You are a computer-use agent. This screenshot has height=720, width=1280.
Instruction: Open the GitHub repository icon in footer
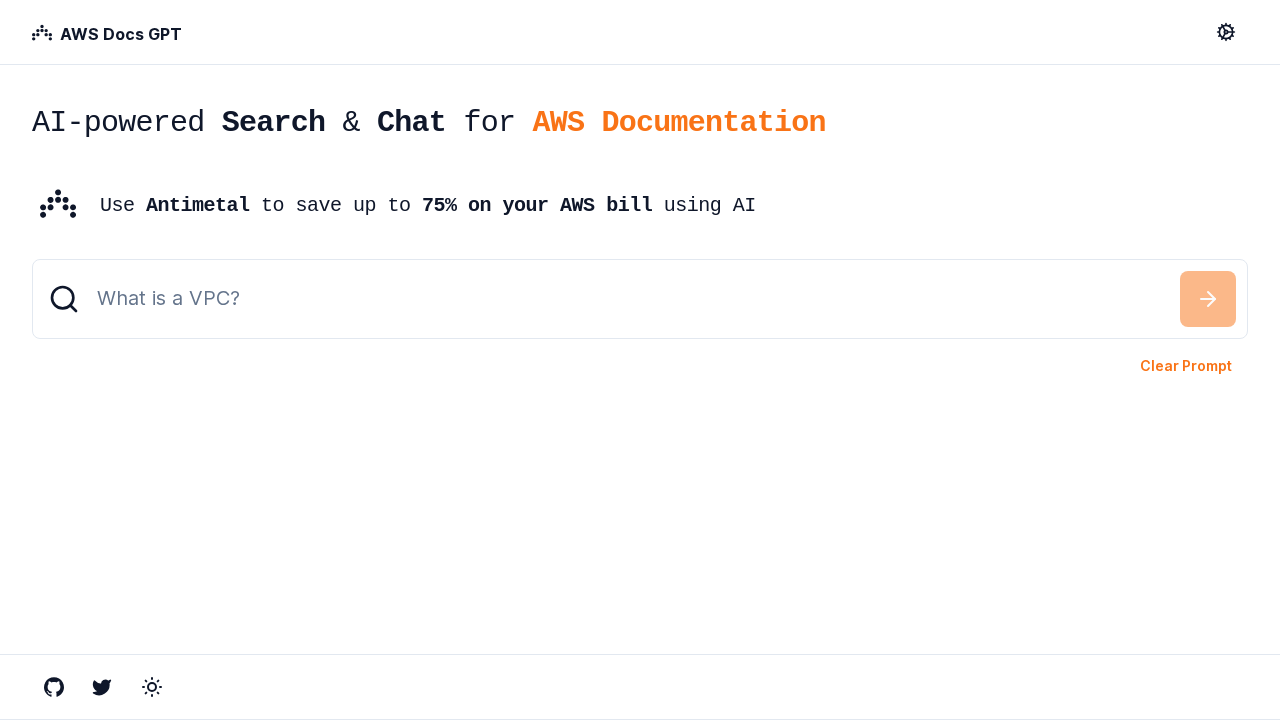(52, 685)
